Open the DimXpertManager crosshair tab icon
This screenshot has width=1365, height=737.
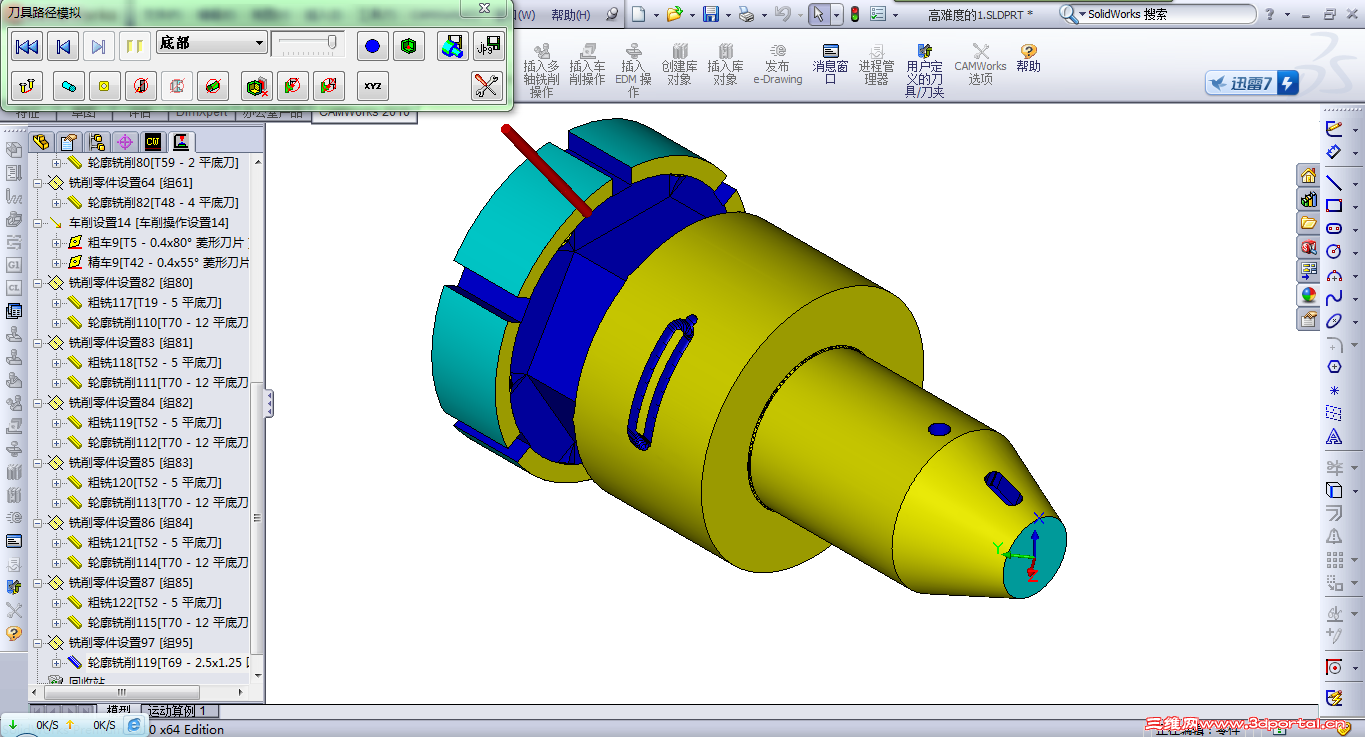[x=125, y=141]
